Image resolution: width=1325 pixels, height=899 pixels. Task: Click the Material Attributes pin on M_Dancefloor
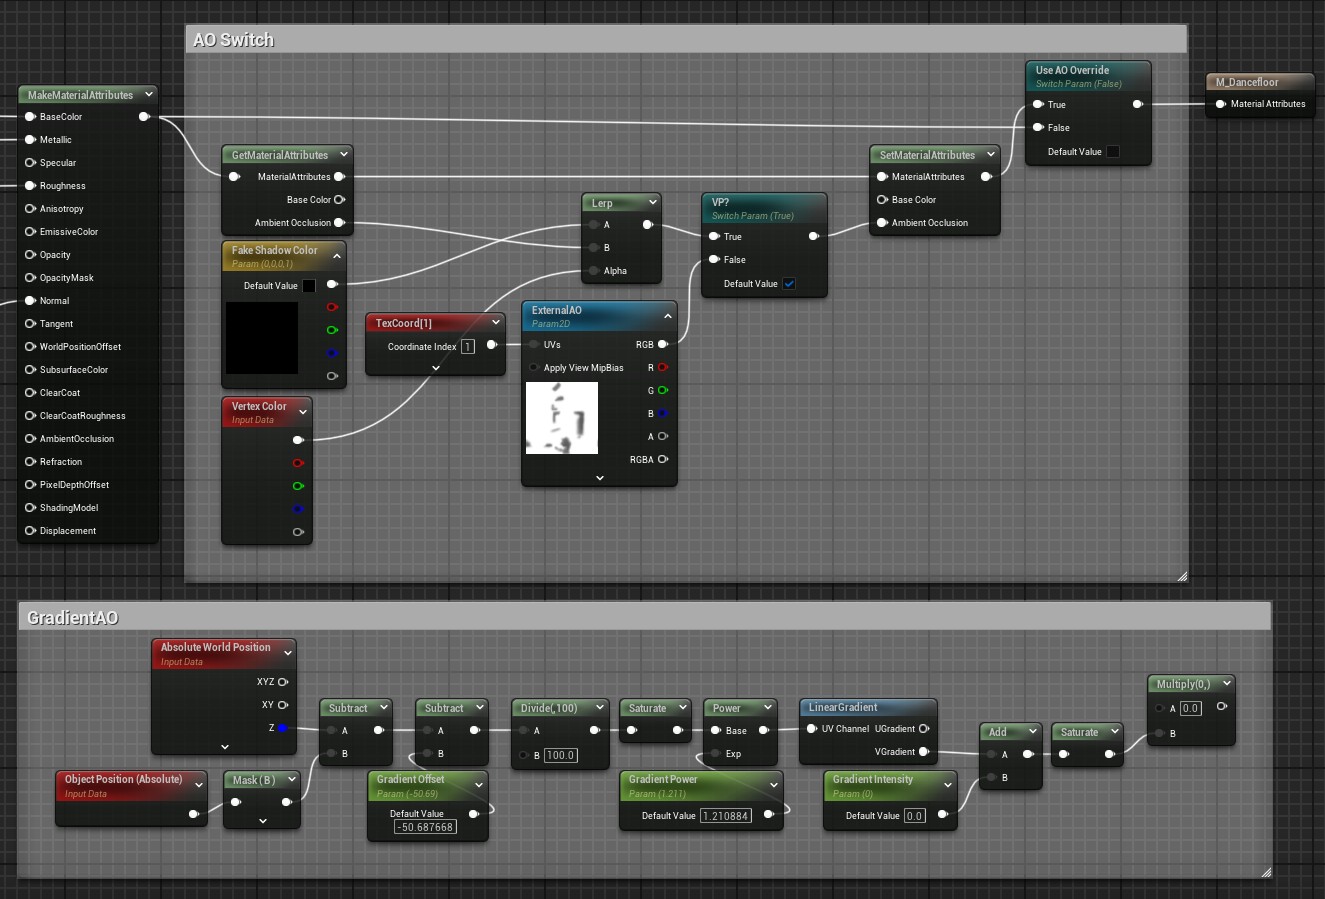tap(1220, 104)
